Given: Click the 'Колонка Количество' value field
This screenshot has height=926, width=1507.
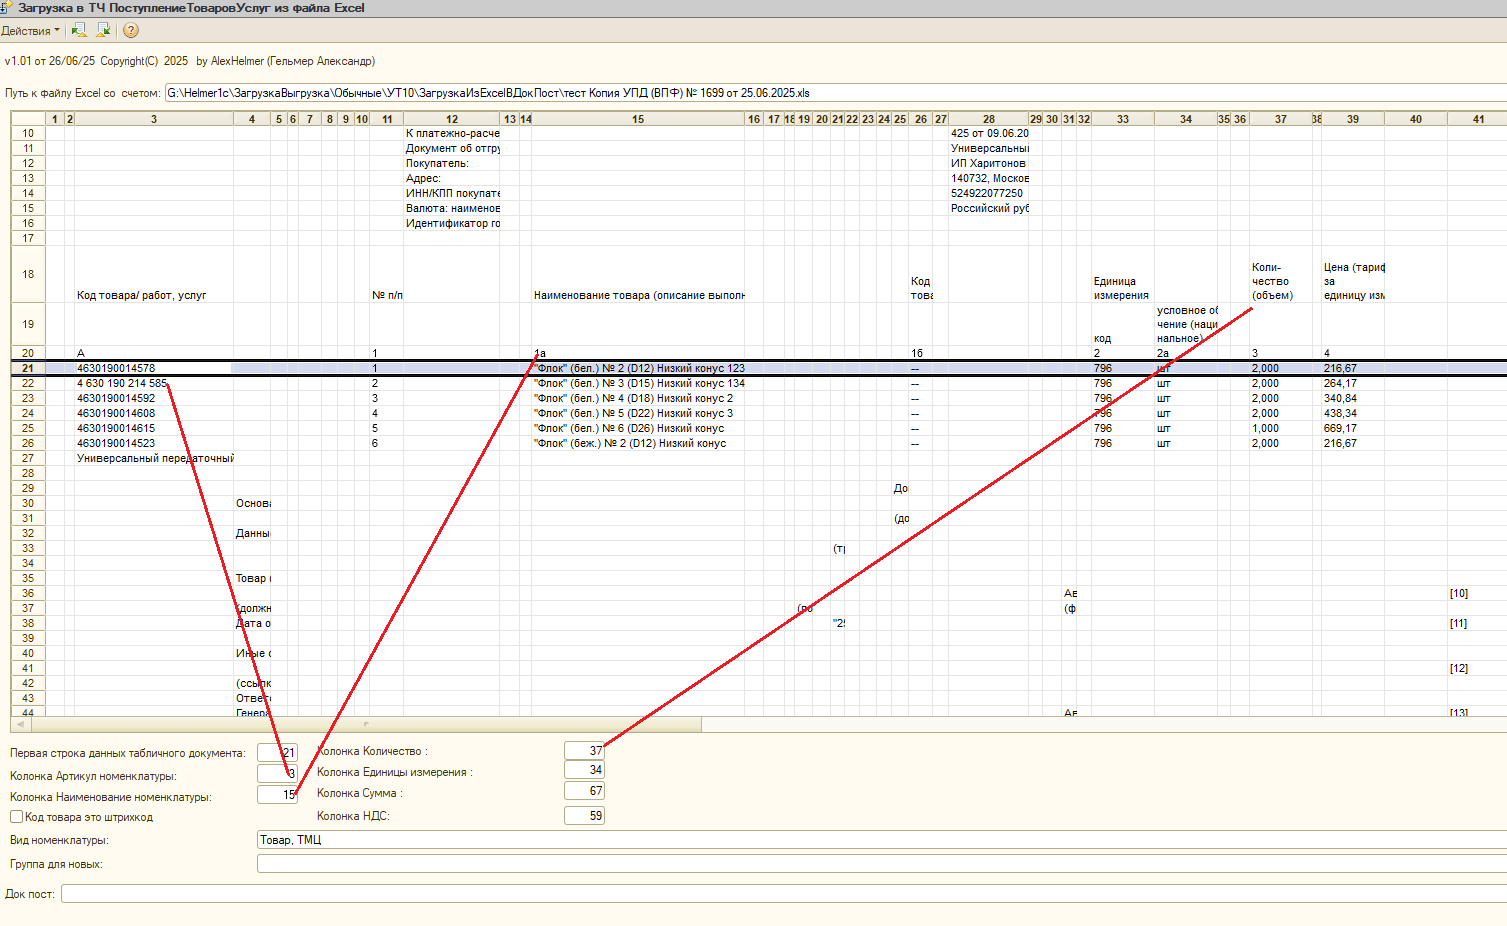Looking at the screenshot, I should point(584,751).
